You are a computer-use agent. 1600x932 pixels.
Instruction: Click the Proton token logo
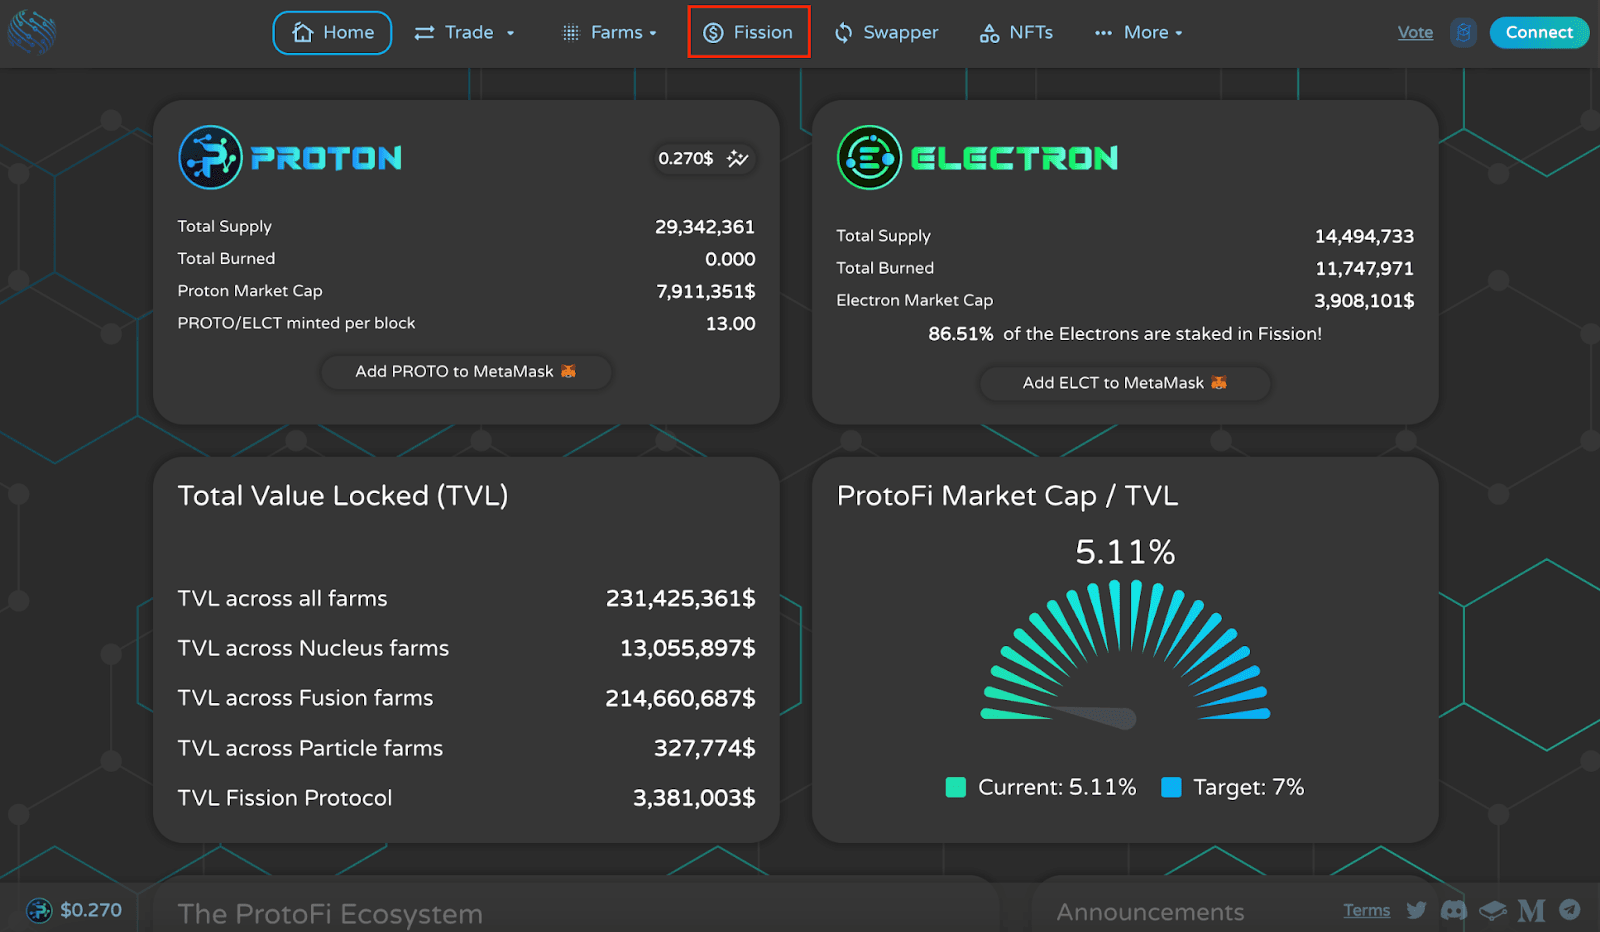pos(210,157)
